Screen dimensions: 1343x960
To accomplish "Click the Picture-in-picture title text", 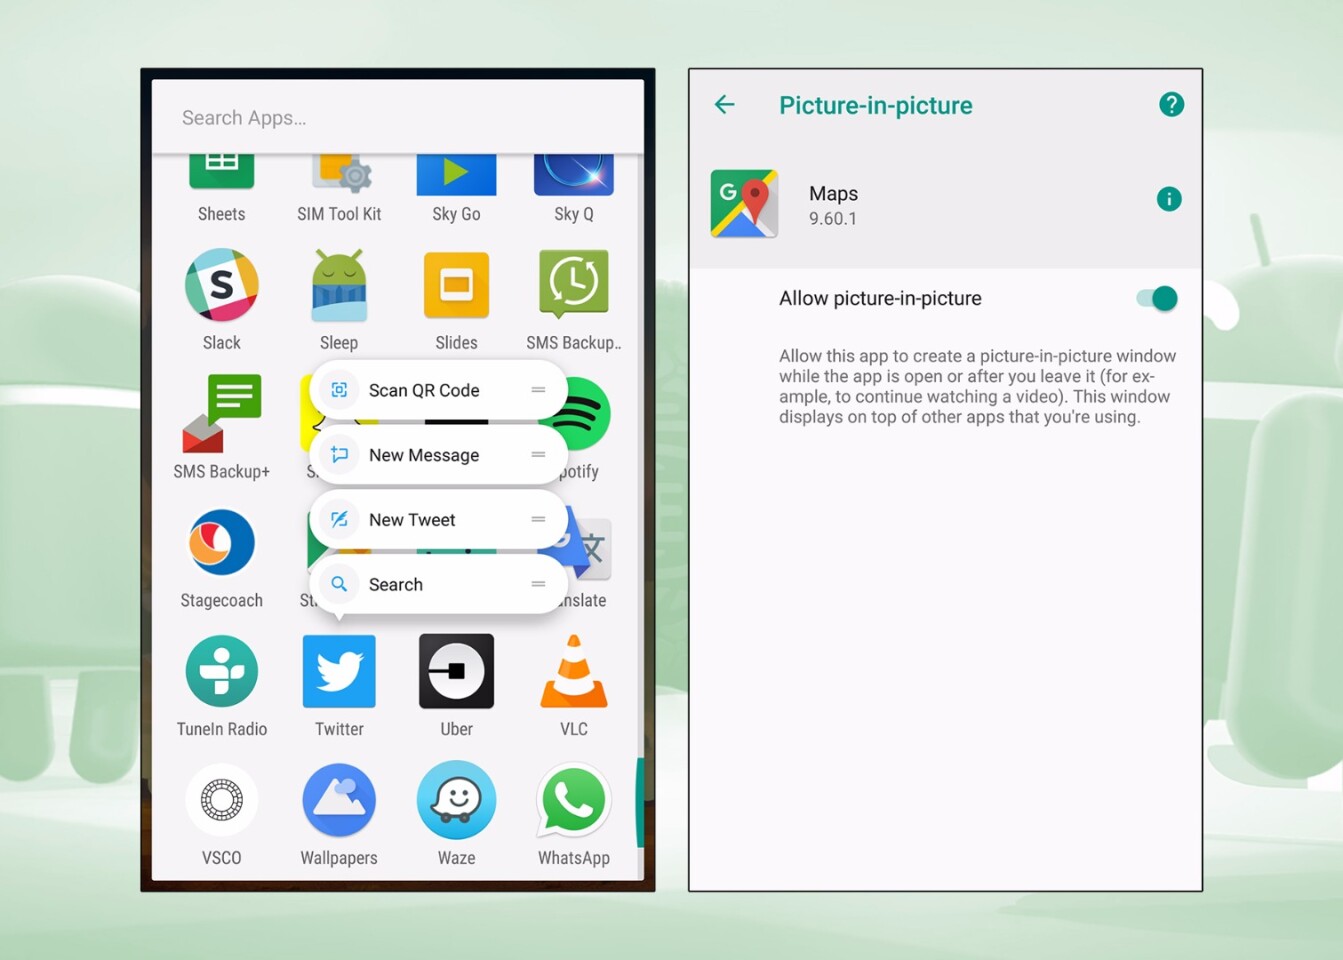I will coord(876,106).
